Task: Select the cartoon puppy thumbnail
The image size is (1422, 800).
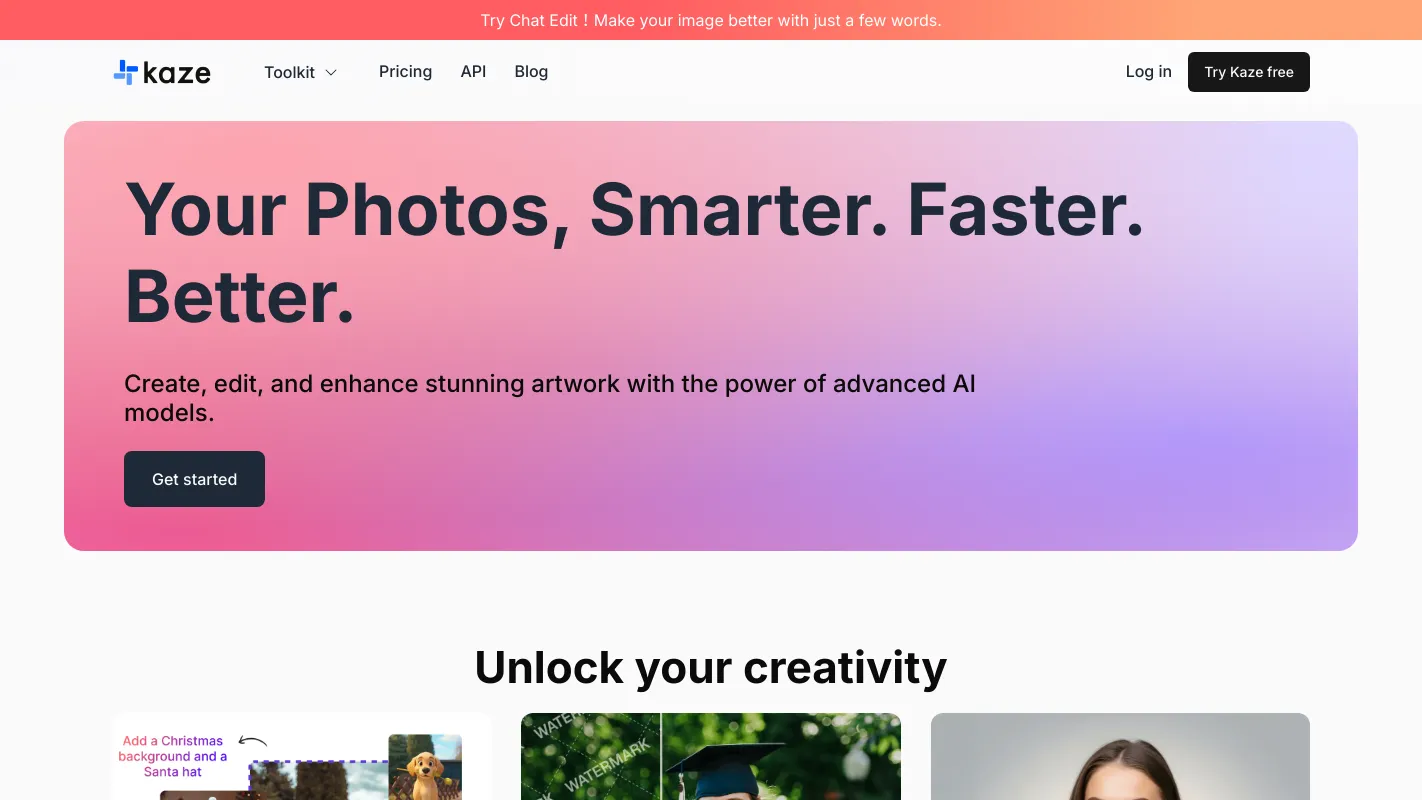Action: (425, 767)
